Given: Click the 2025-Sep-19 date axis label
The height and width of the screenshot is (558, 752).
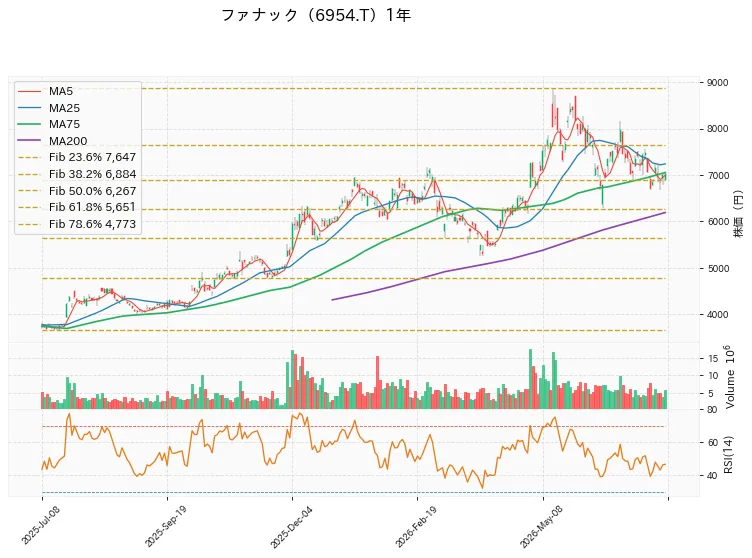Looking at the screenshot, I should point(165,526).
